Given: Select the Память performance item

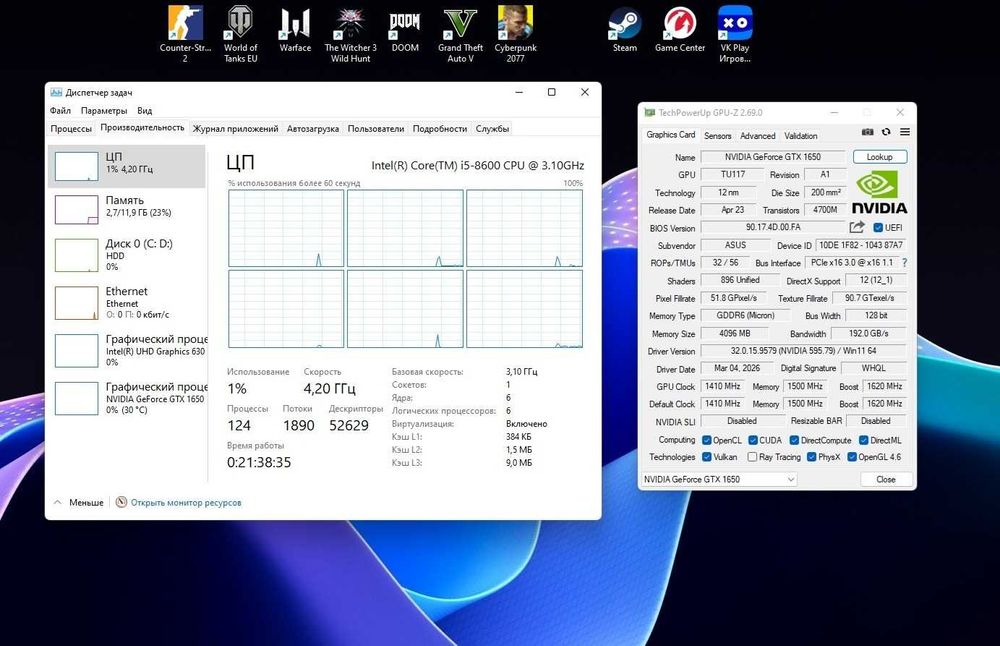Looking at the screenshot, I should [127, 210].
